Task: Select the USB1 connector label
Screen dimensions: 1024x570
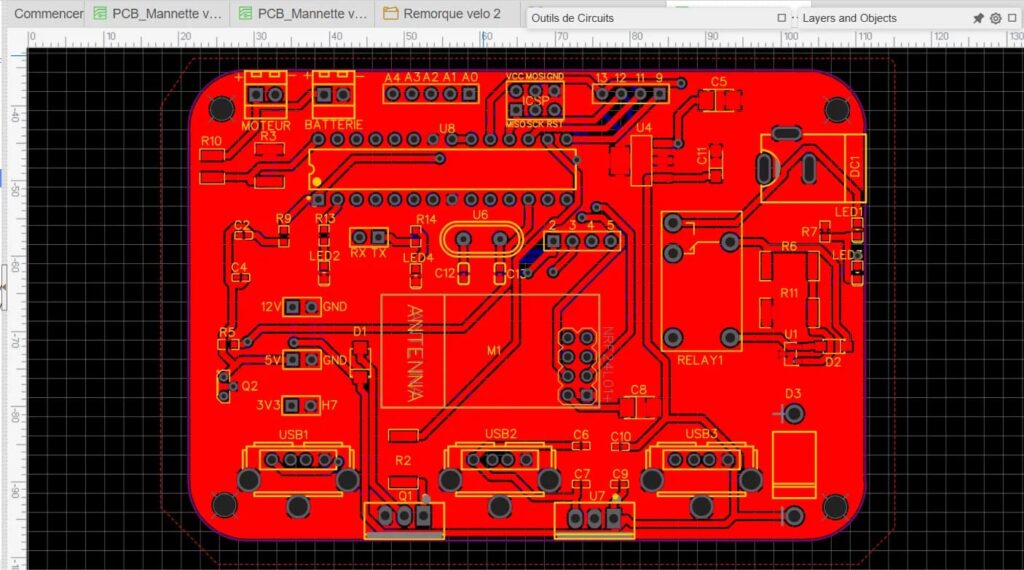Action: [x=293, y=434]
